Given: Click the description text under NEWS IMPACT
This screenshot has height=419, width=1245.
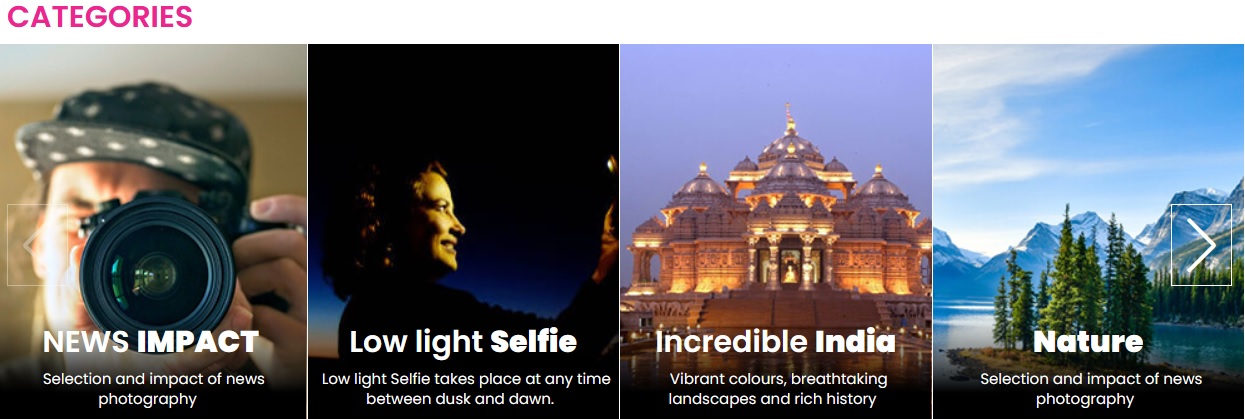Looking at the screenshot, I should (x=153, y=389).
